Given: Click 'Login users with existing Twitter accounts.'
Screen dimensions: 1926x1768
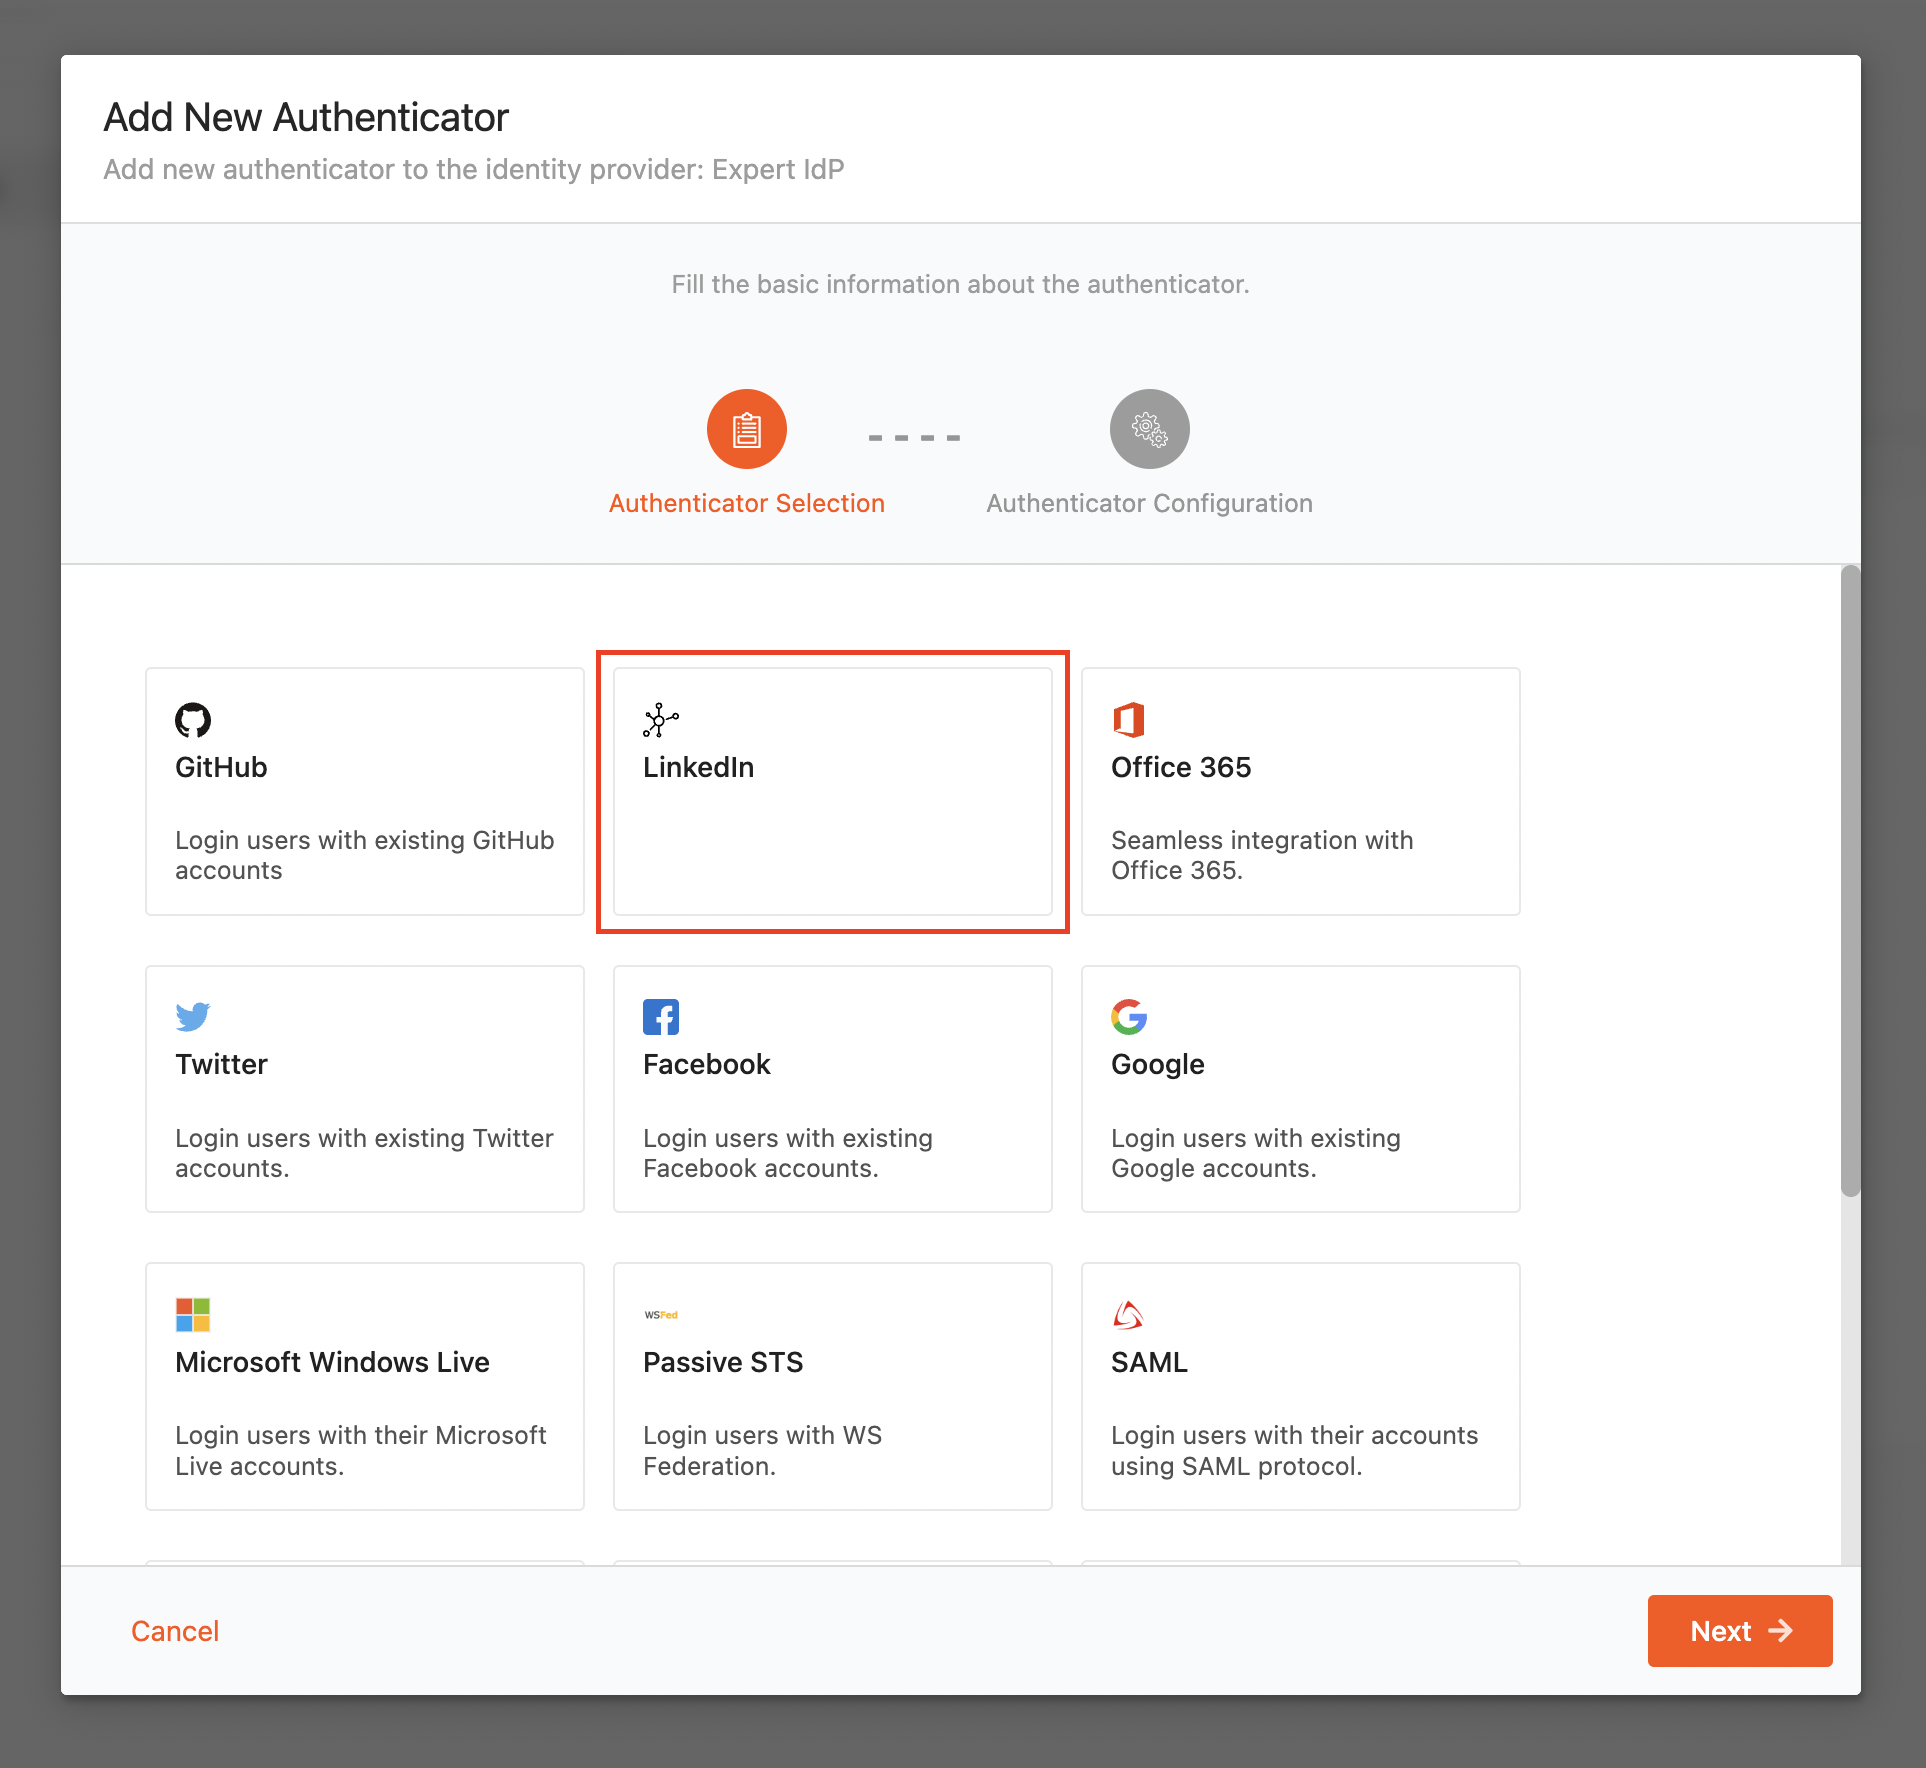Looking at the screenshot, I should (x=364, y=1153).
